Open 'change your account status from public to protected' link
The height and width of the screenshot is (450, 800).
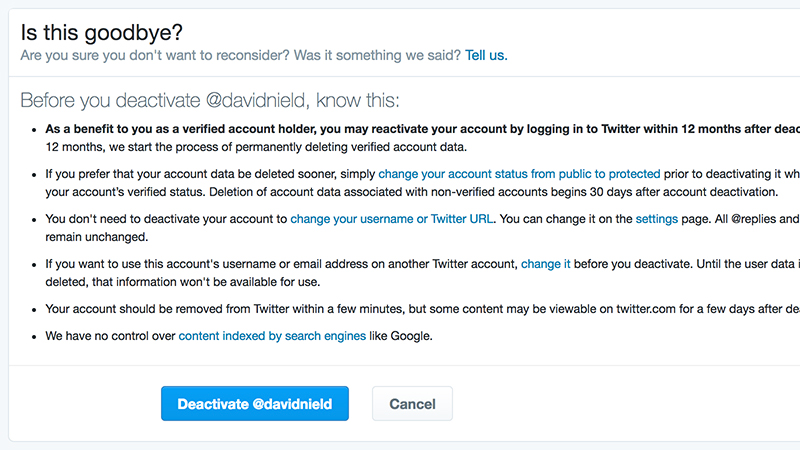[x=519, y=174]
